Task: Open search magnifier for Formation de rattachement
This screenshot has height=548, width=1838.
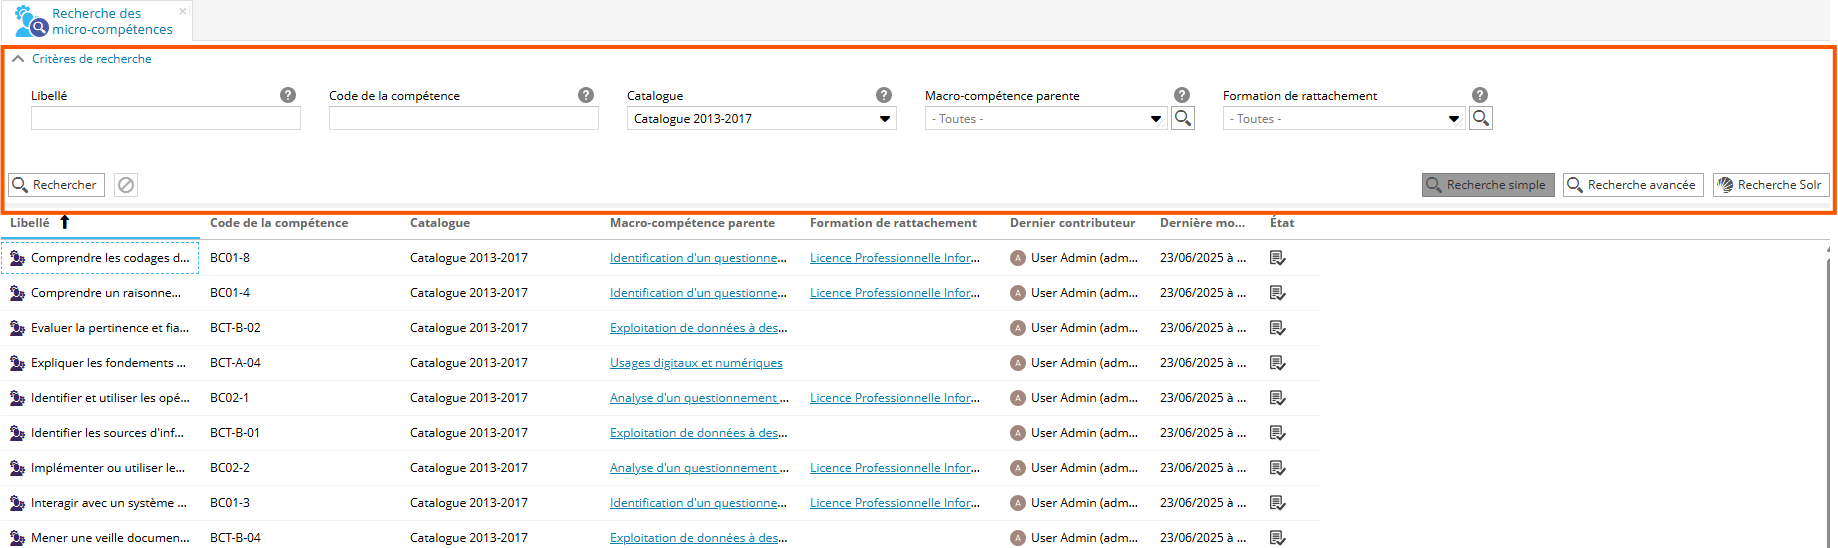Action: coord(1481,119)
